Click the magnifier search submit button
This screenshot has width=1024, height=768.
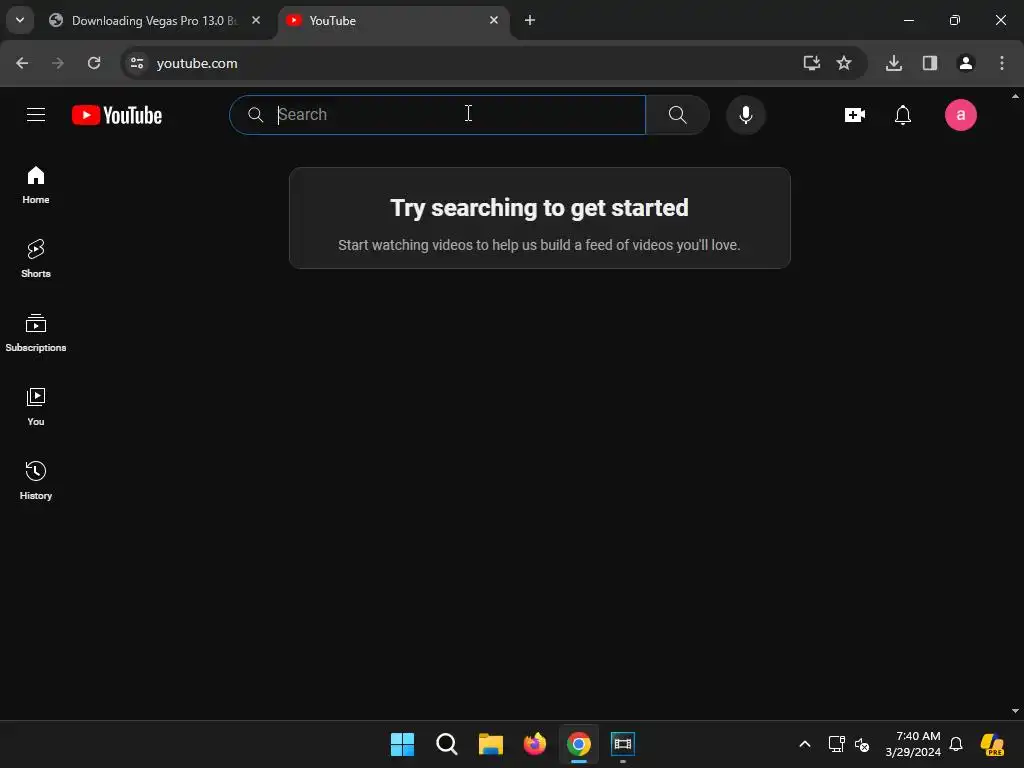pyautogui.click(x=677, y=115)
